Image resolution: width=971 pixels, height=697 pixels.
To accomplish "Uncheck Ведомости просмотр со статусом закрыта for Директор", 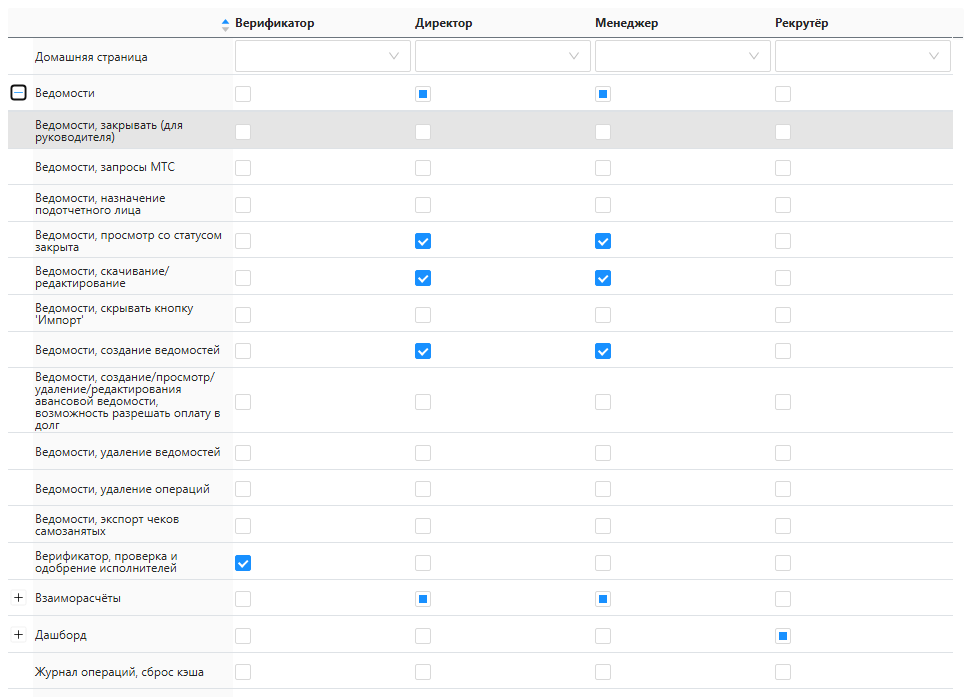I will [x=423, y=241].
